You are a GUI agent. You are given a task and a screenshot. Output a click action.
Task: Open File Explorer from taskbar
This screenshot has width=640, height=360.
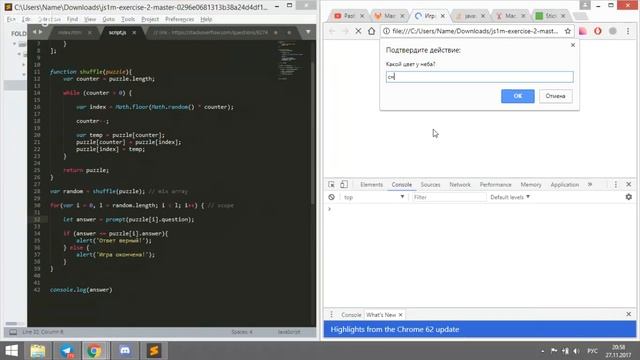(38, 351)
